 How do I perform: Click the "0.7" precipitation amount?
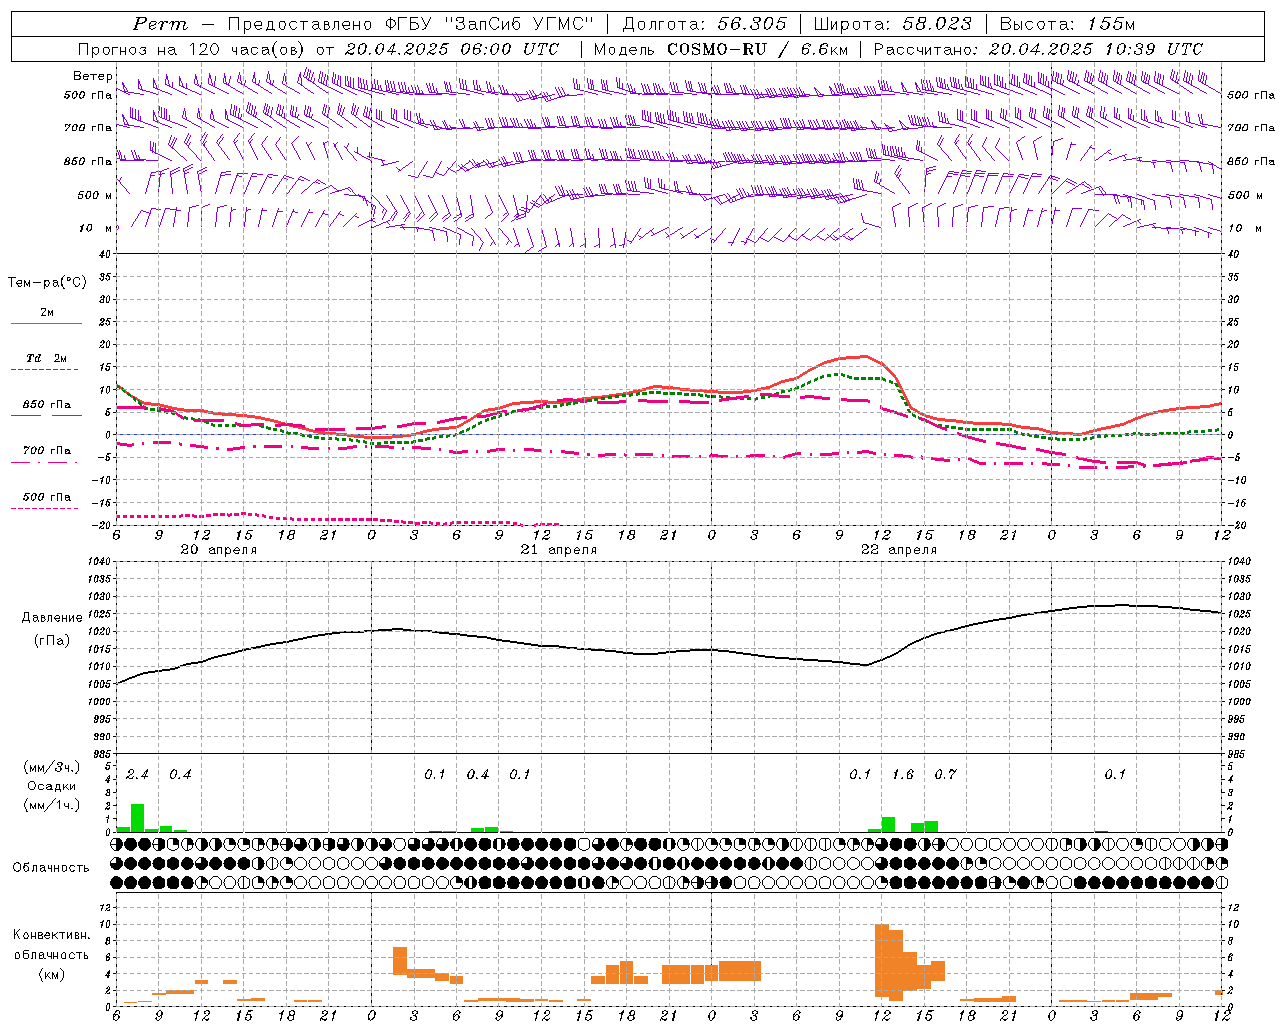point(945,774)
